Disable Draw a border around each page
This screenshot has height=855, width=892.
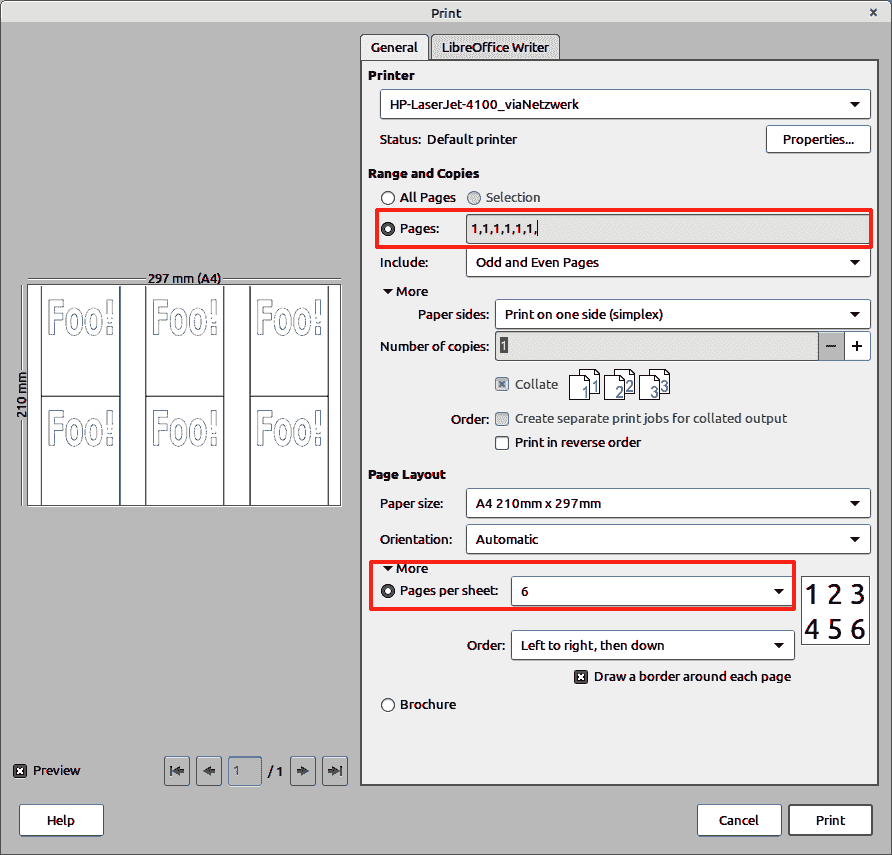coord(581,676)
